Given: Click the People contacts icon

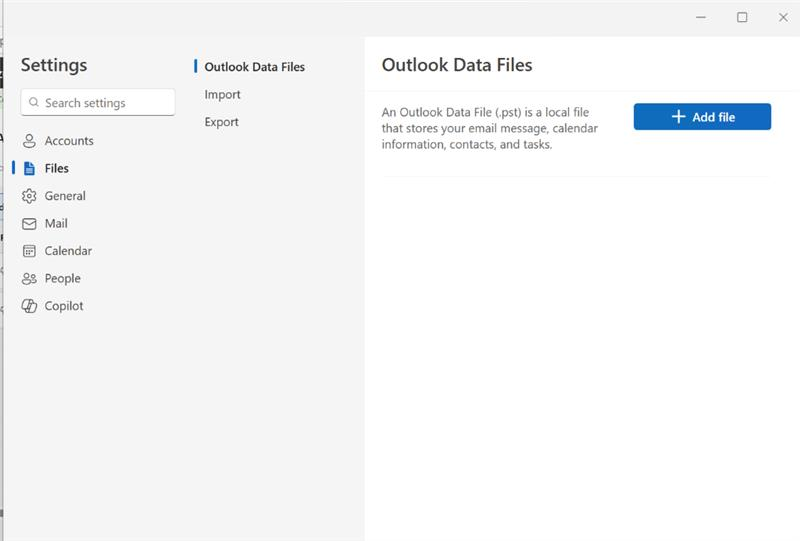Looking at the screenshot, I should coord(29,279).
